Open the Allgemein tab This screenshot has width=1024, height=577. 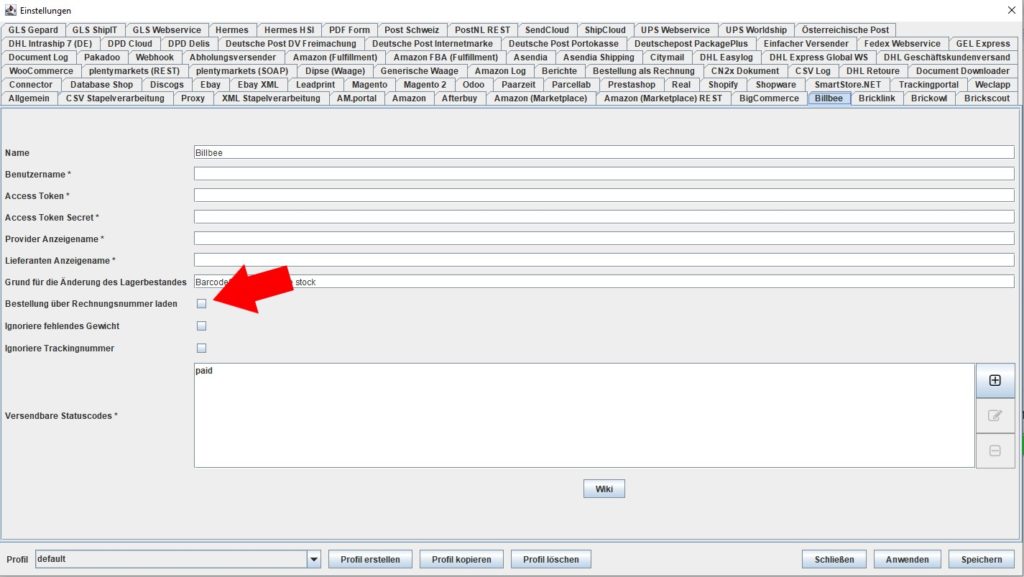[29, 98]
